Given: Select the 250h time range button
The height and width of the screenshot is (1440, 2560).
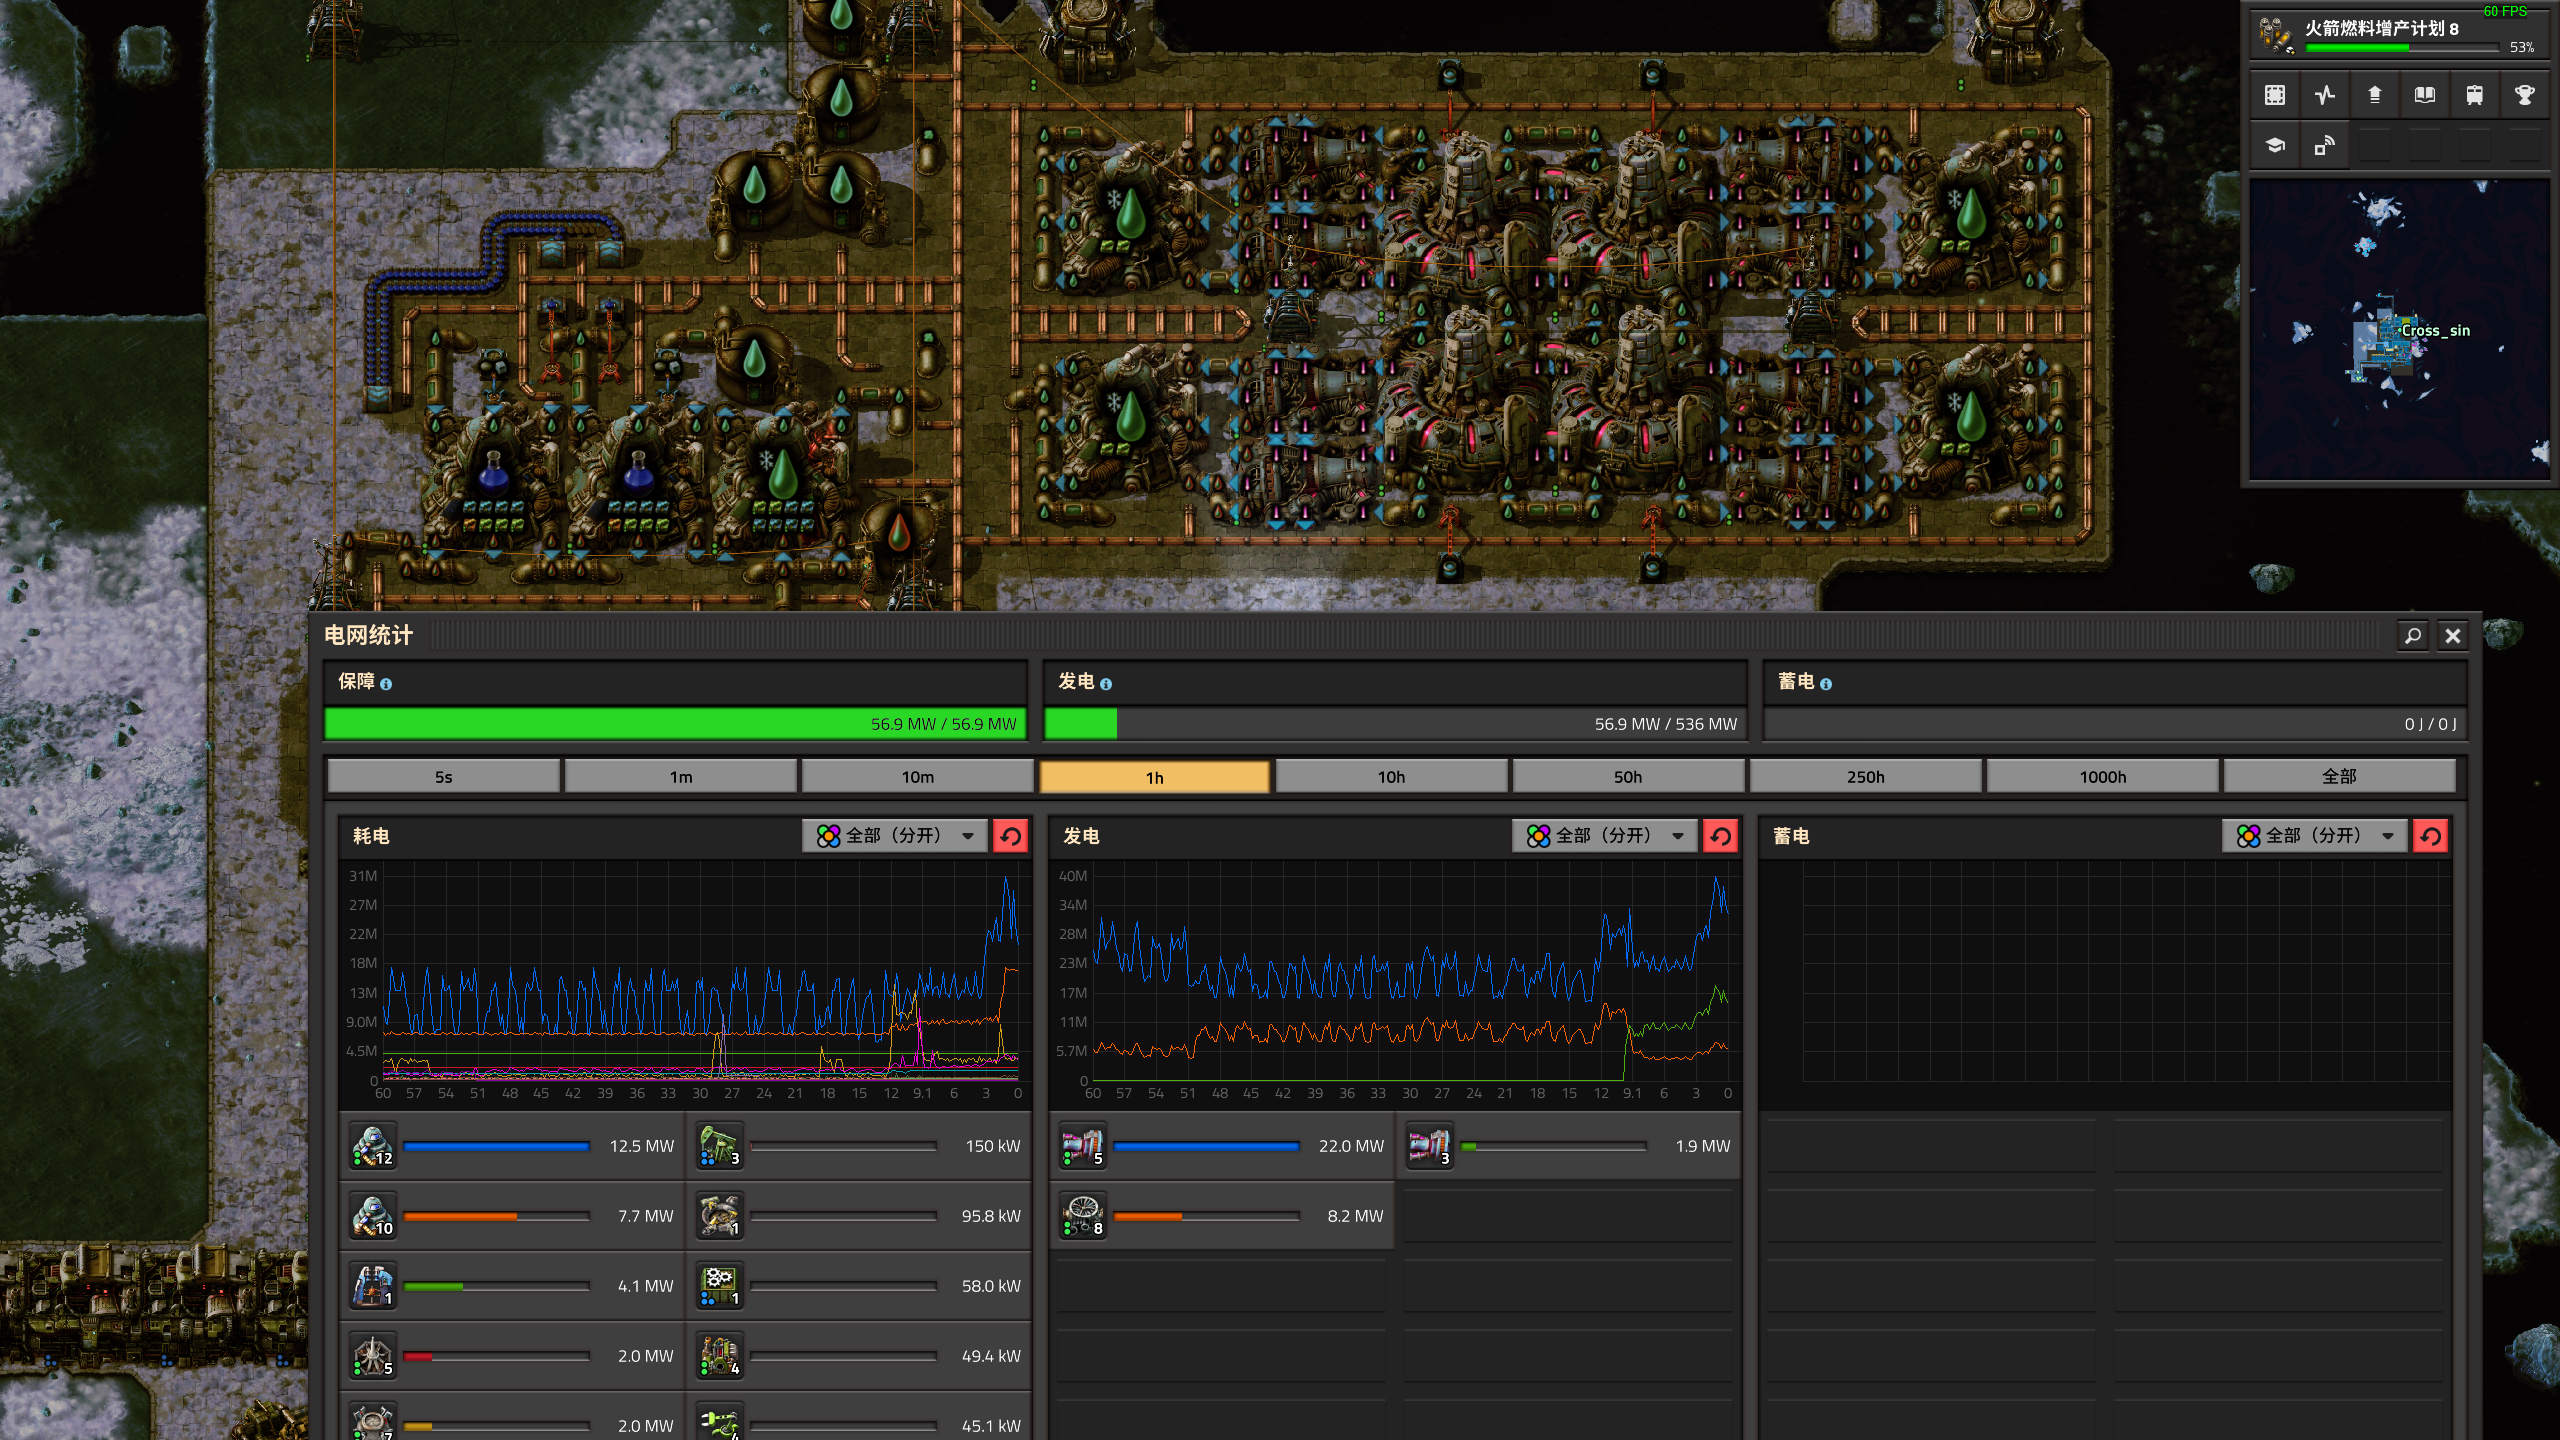Looking at the screenshot, I should click(1866, 777).
